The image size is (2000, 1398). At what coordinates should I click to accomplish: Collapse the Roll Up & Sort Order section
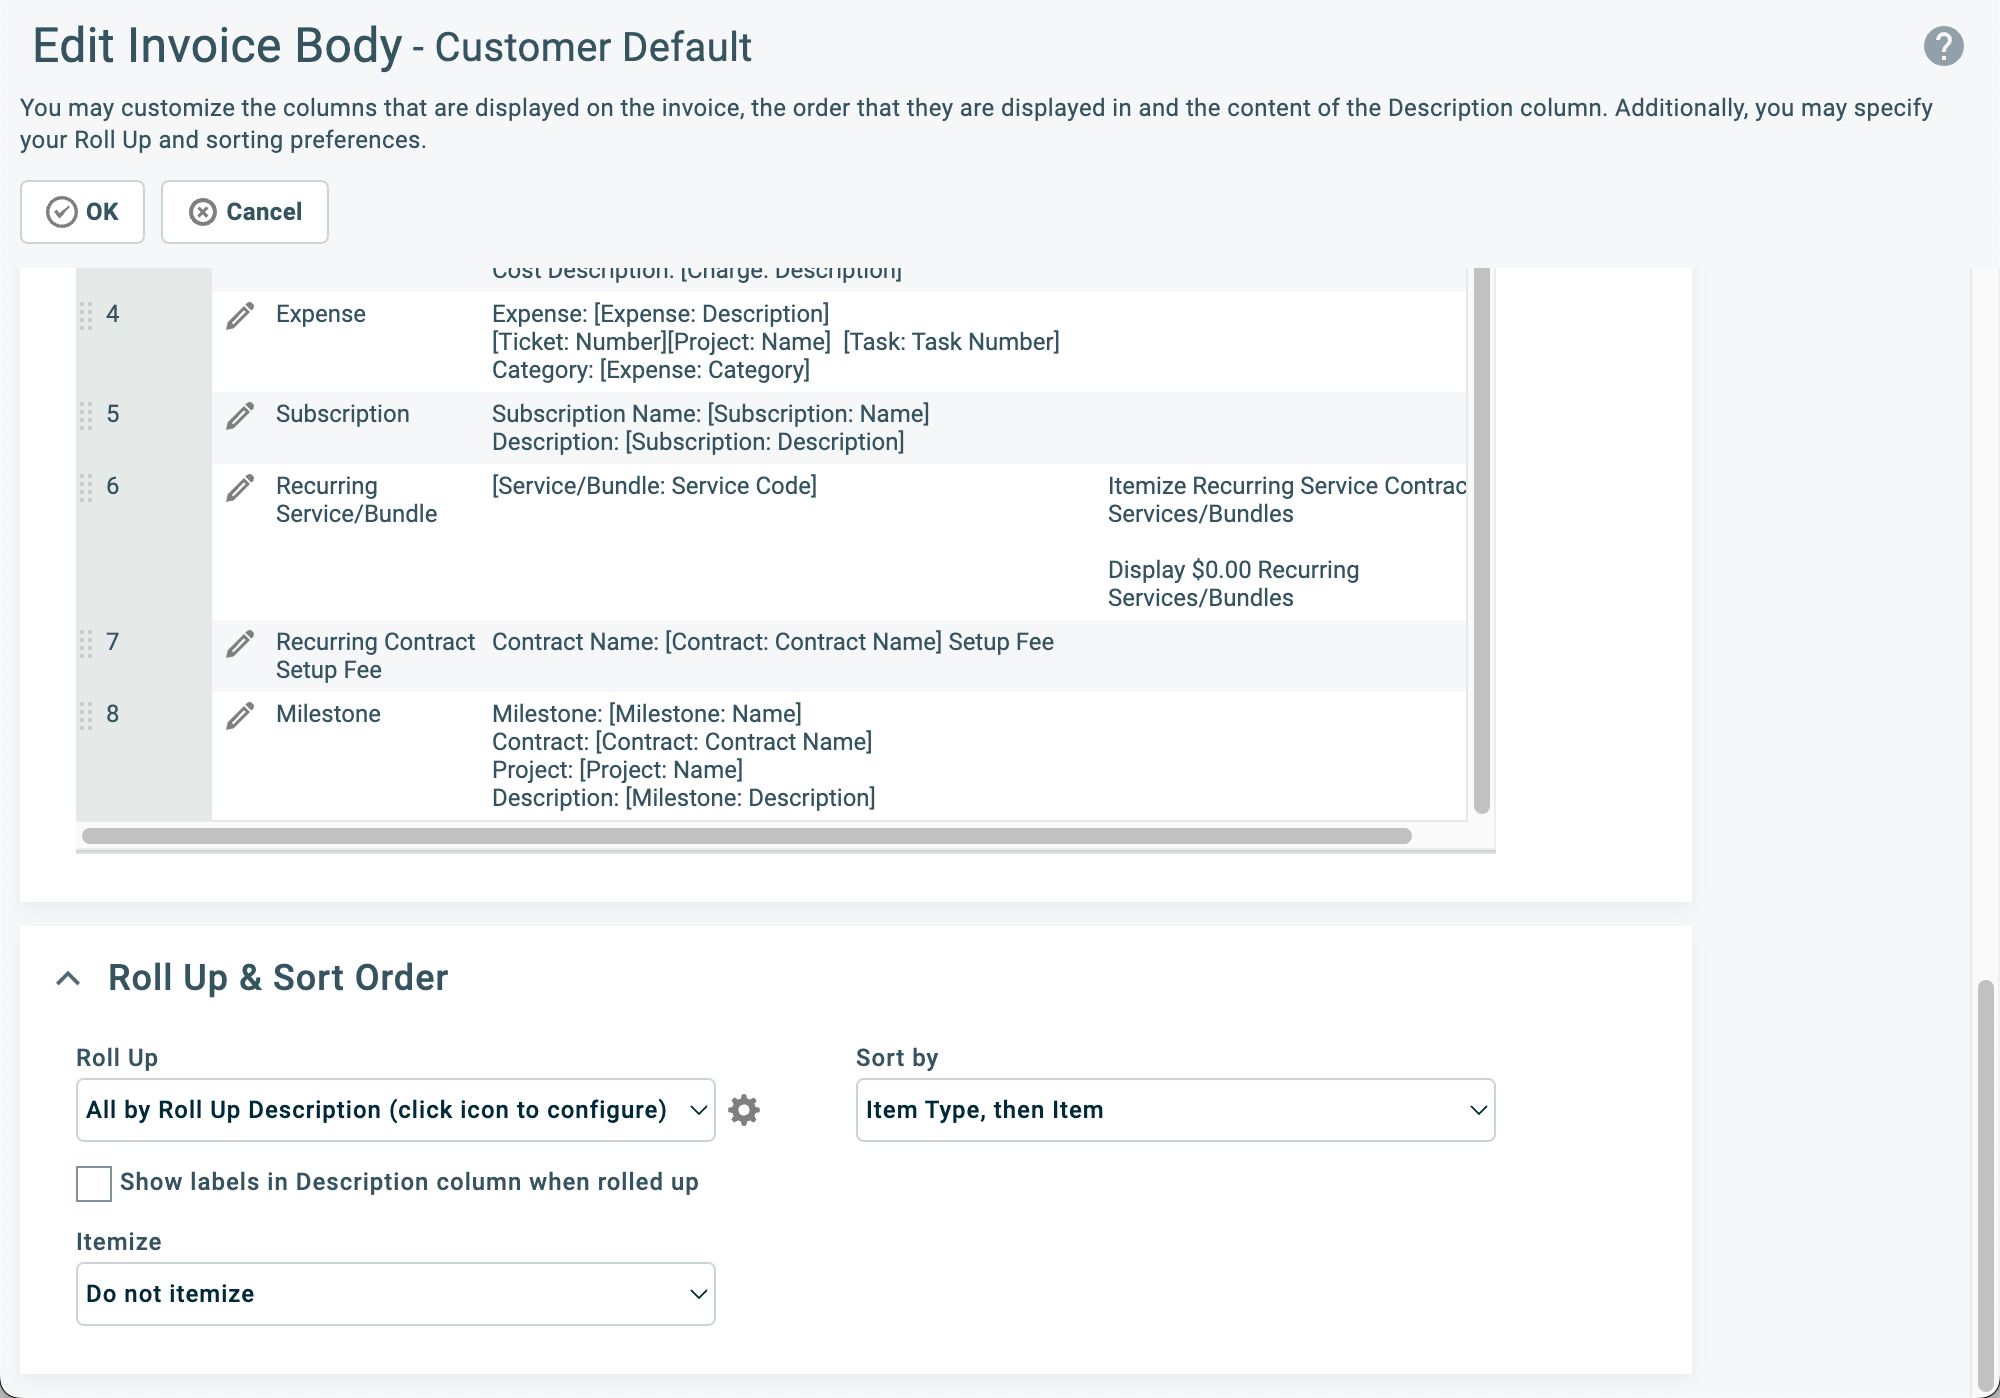[x=68, y=978]
